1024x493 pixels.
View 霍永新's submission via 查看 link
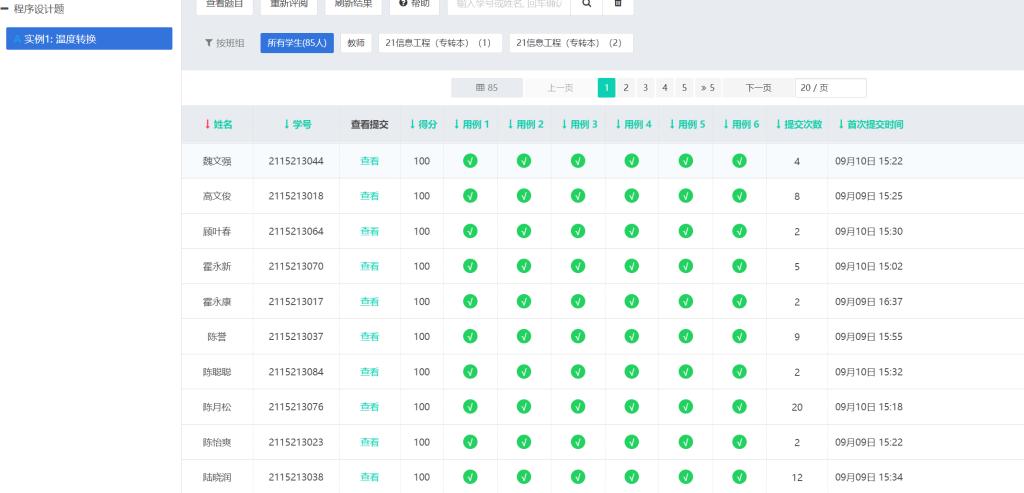click(369, 266)
